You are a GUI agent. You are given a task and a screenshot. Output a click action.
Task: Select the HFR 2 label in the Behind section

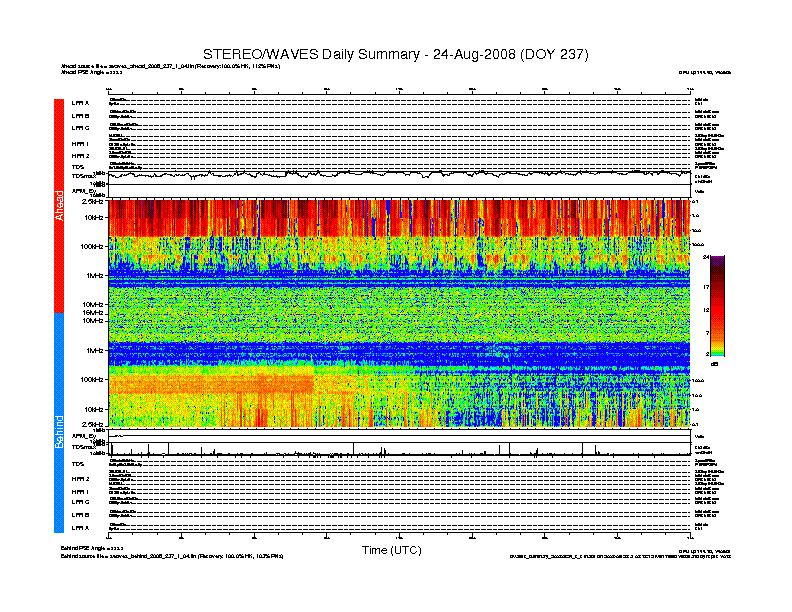coord(80,479)
